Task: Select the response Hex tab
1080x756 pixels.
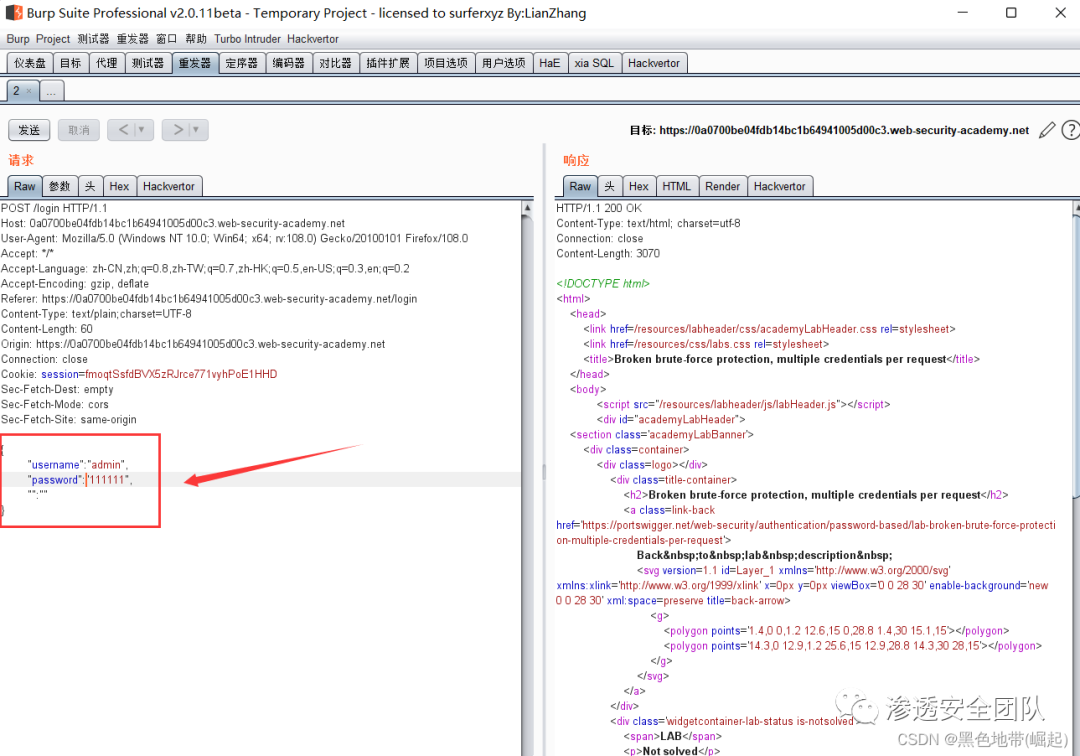Action: click(638, 186)
